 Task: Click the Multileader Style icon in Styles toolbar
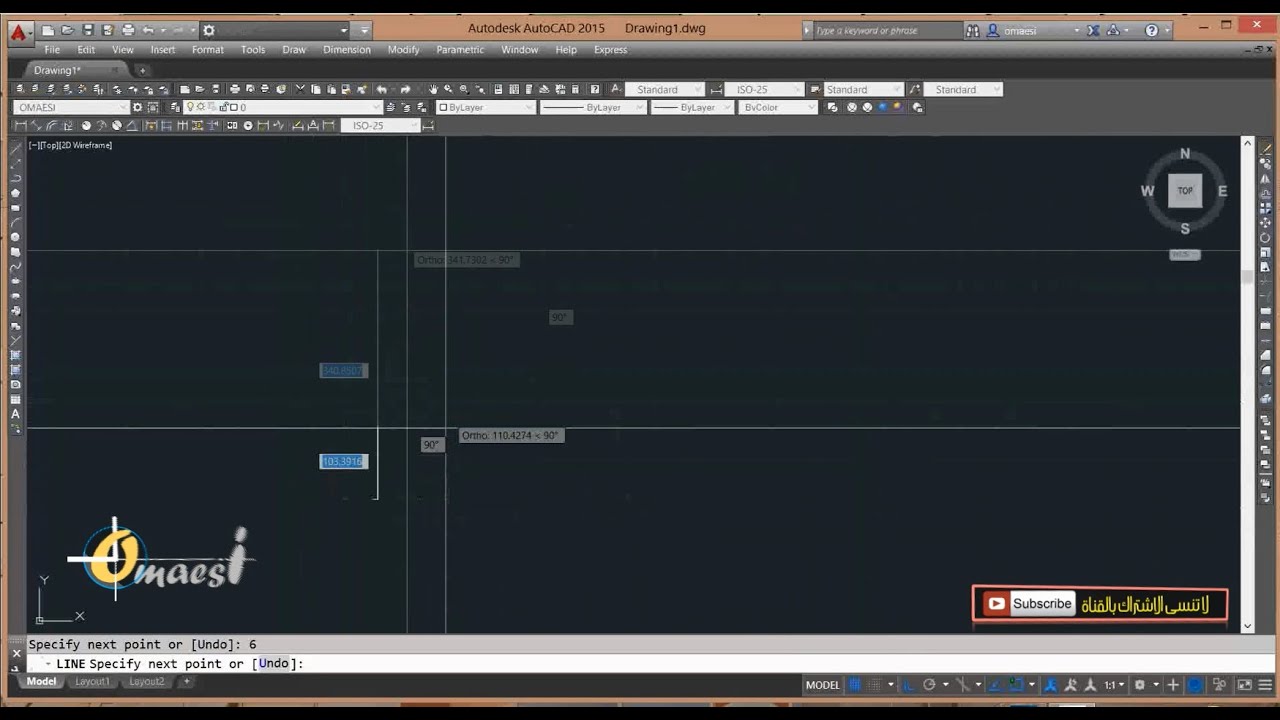tap(914, 89)
